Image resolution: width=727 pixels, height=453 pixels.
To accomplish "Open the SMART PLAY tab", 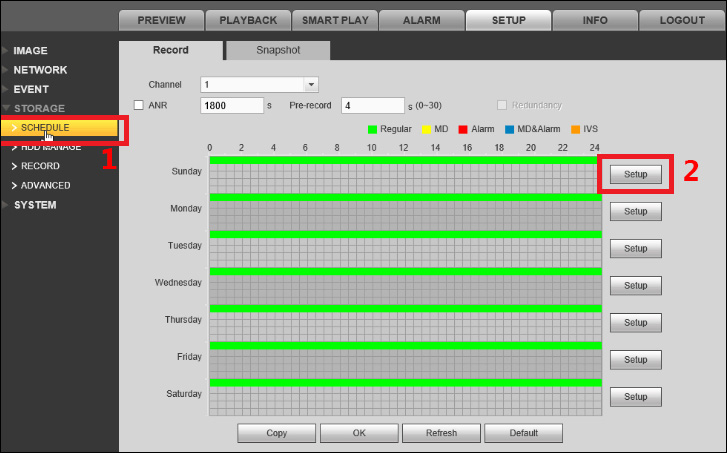I will click(x=335, y=20).
